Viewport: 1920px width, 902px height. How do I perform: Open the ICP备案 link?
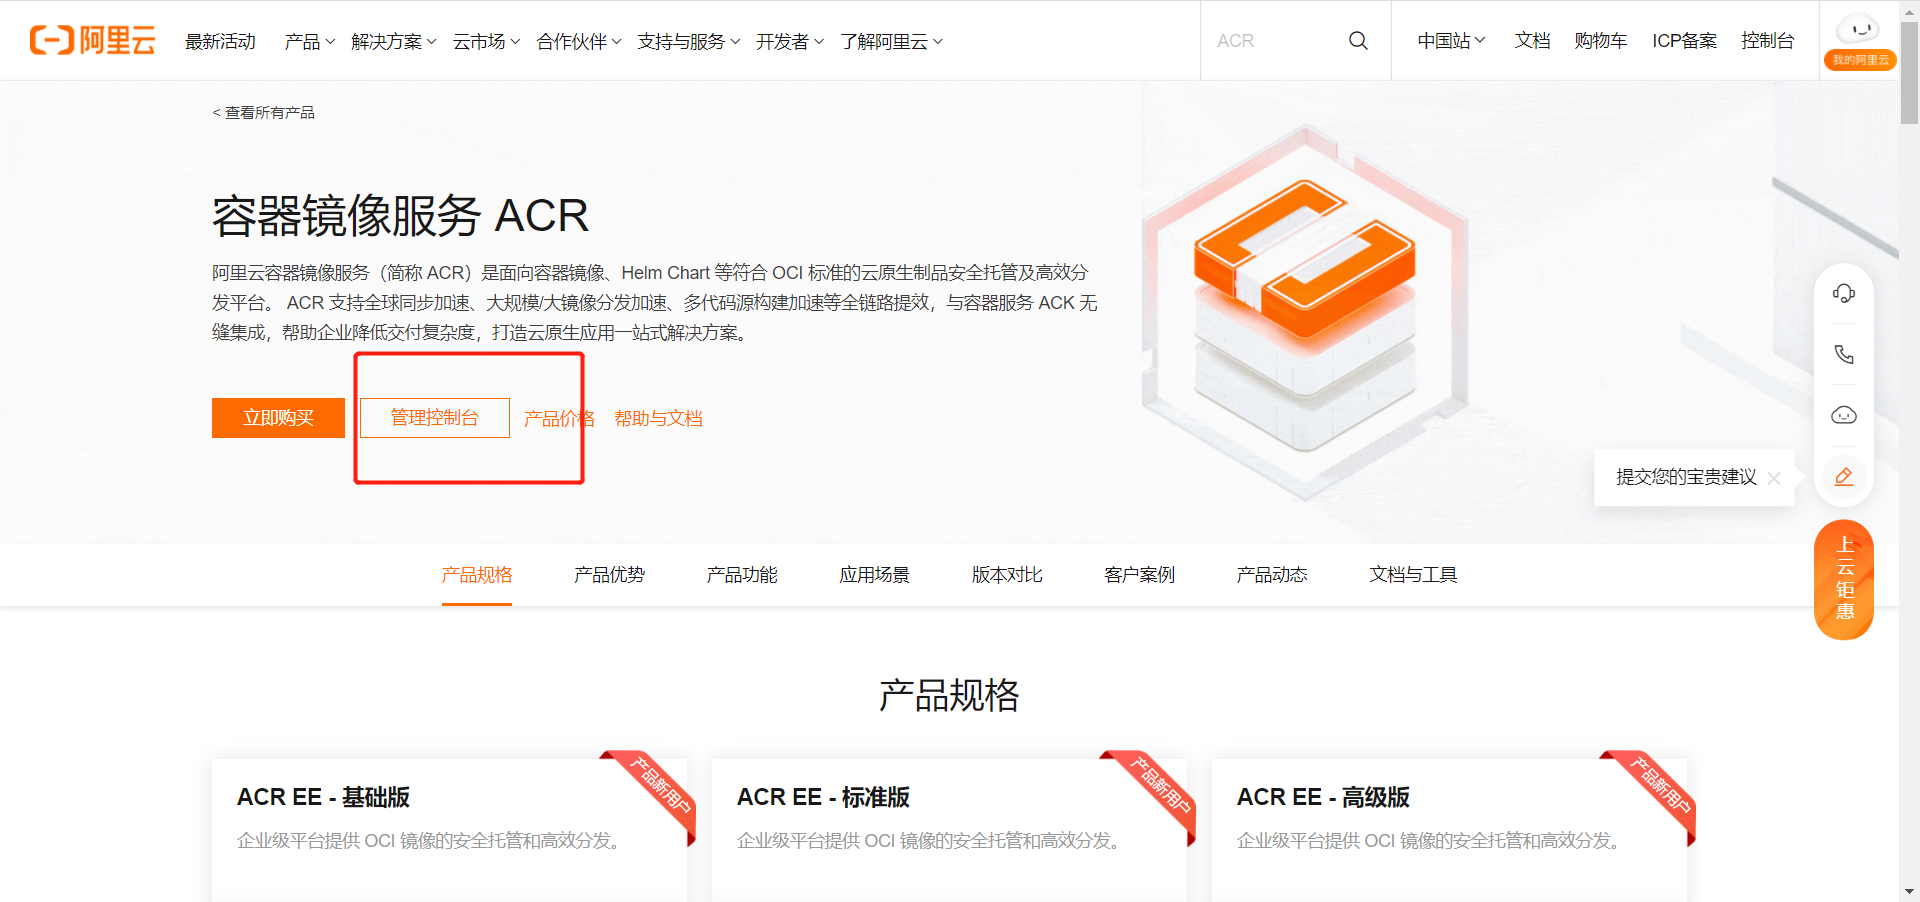tap(1684, 41)
